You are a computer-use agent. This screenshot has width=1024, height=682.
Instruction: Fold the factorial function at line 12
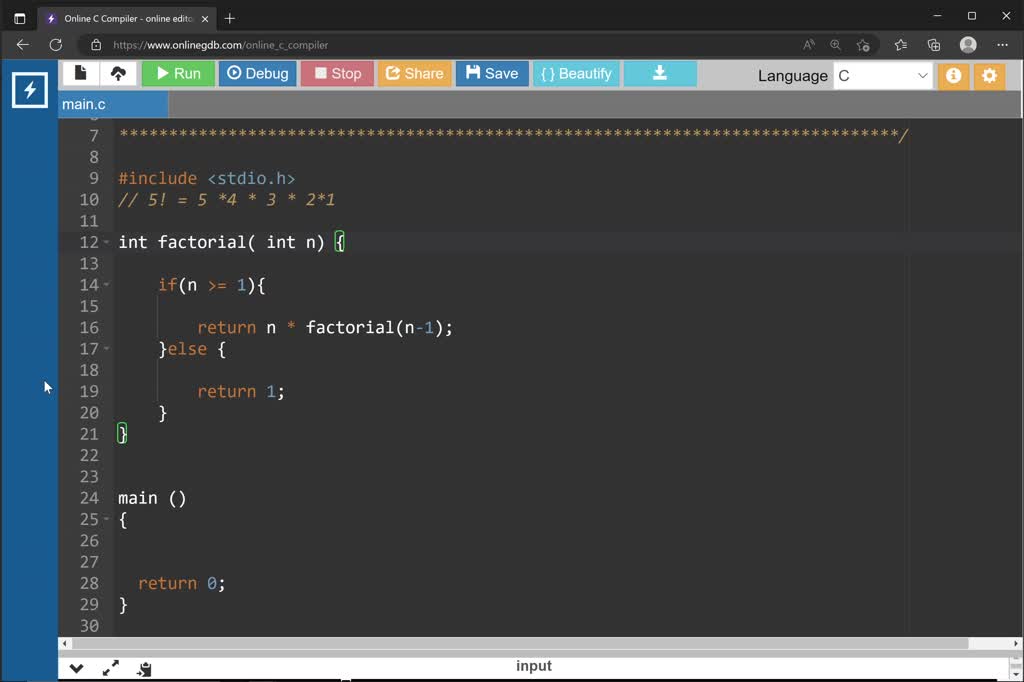pos(107,242)
